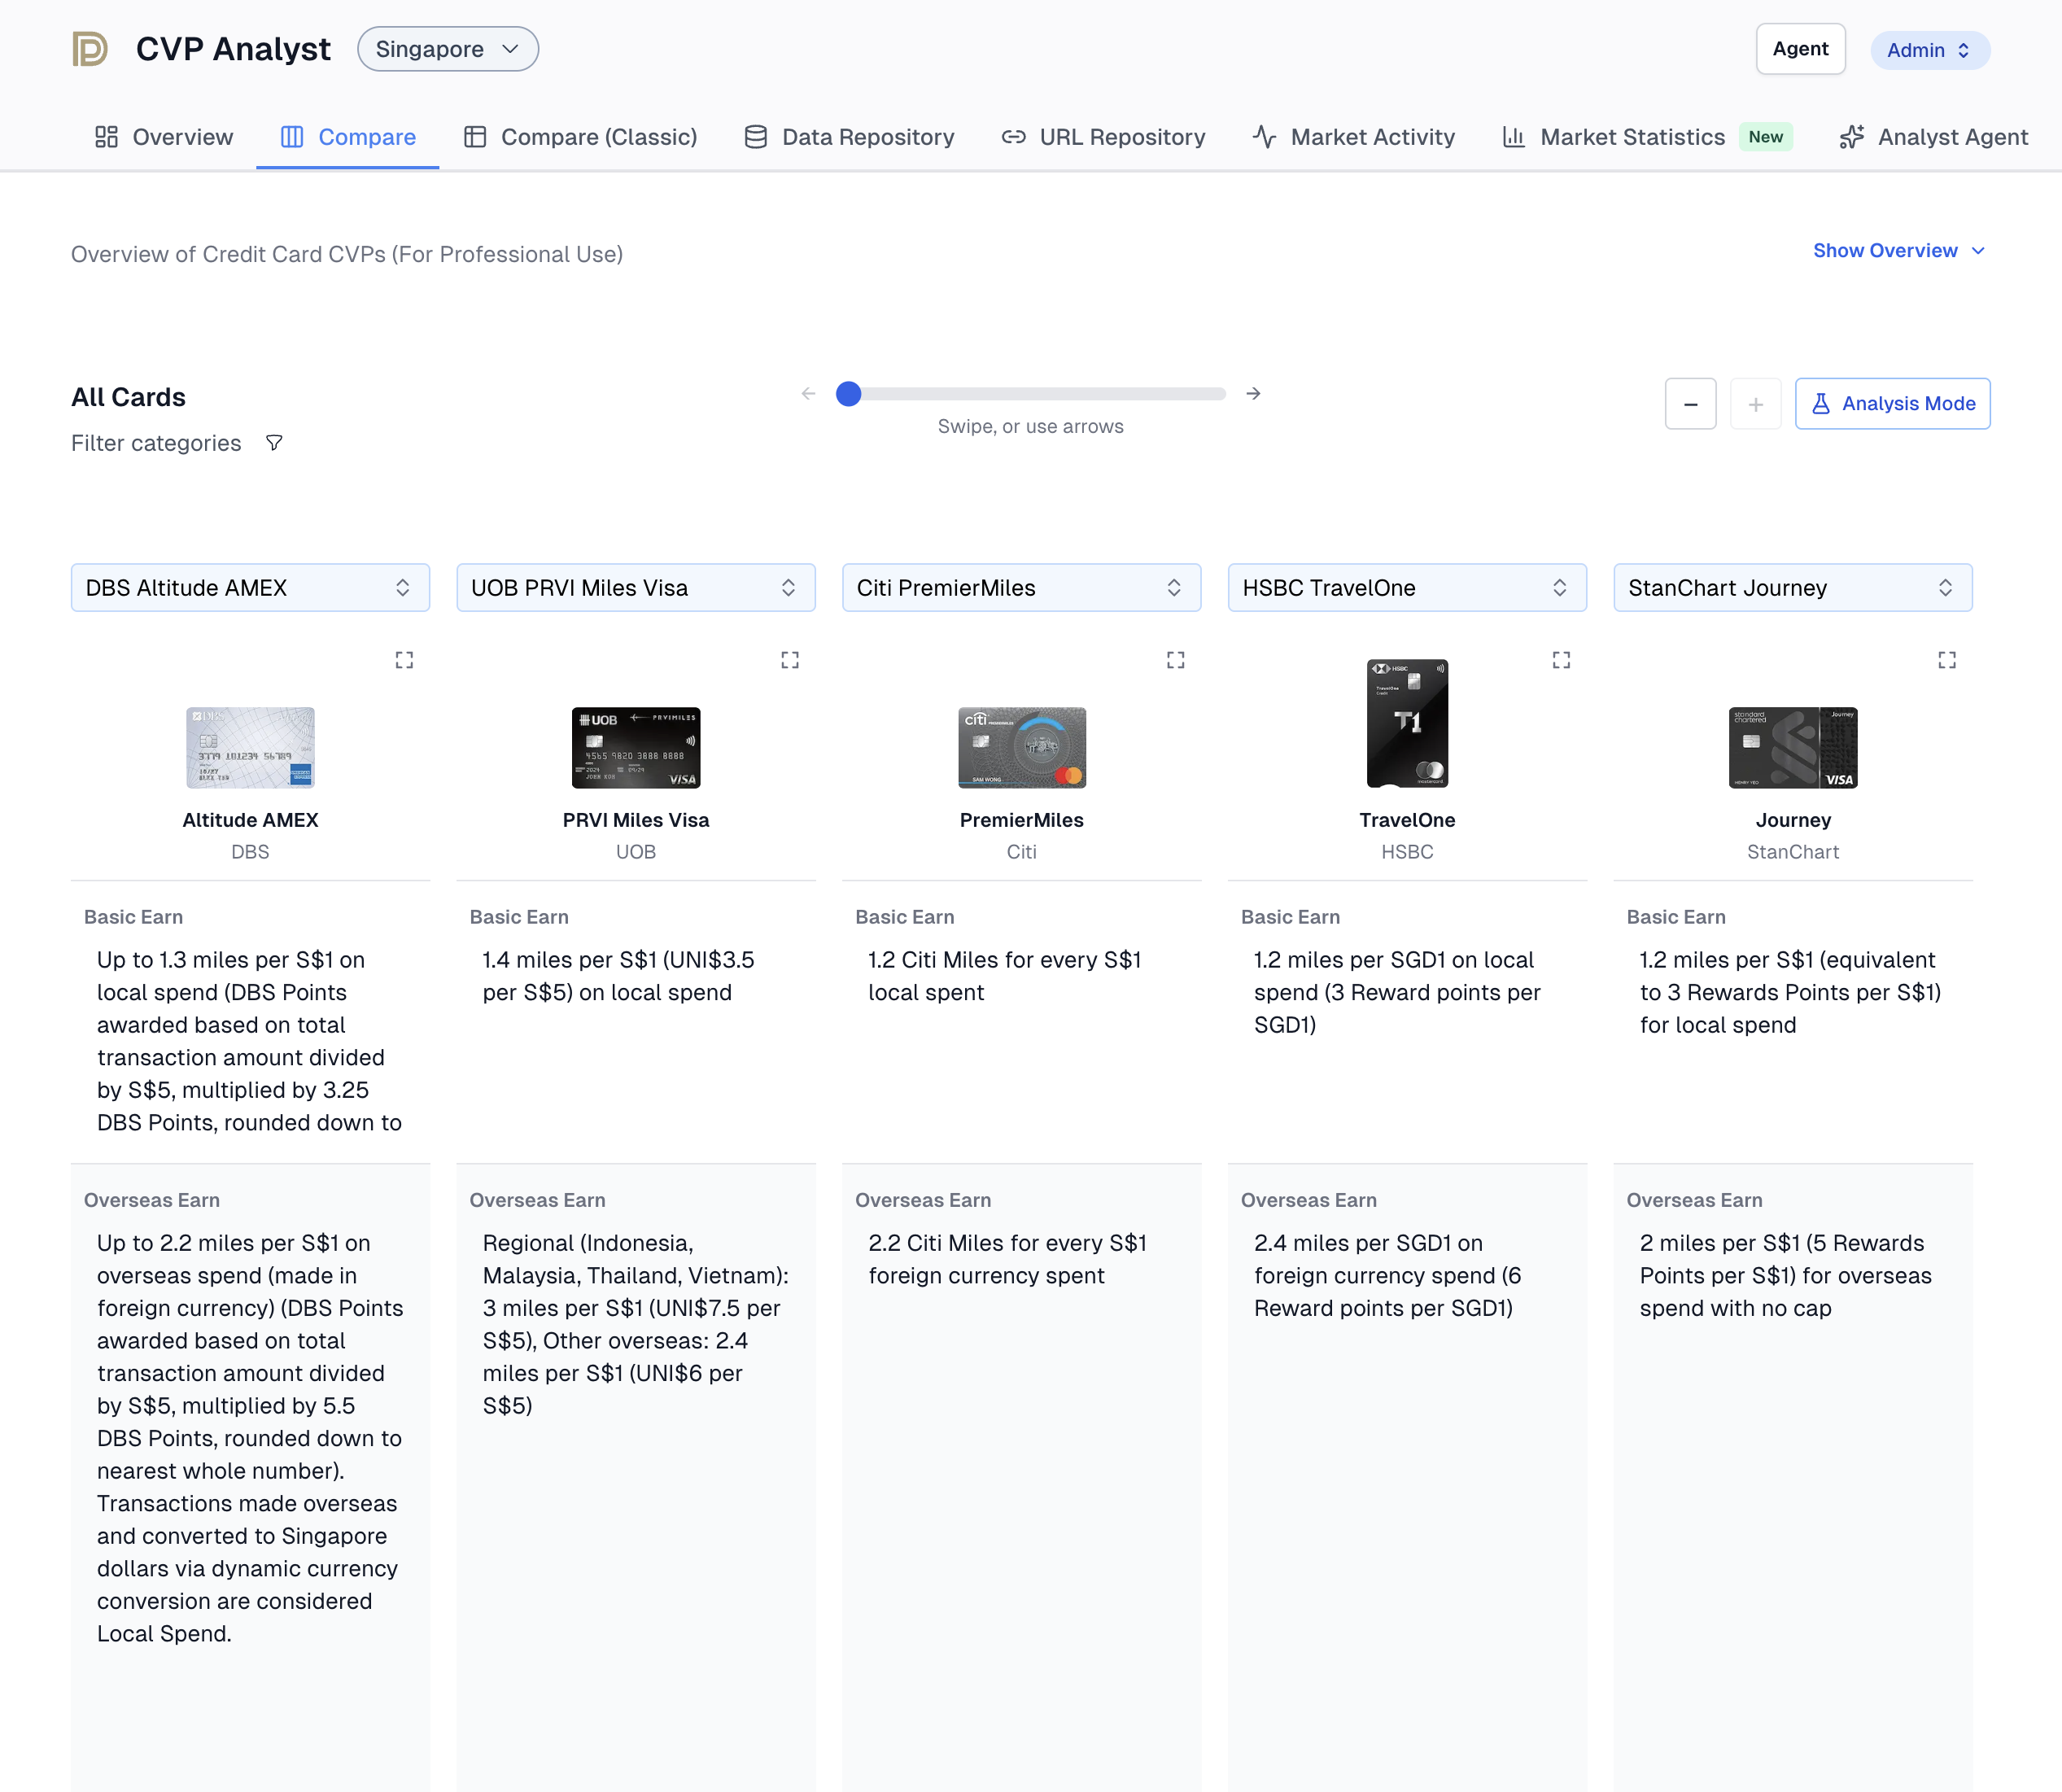This screenshot has height=1792, width=2062.
Task: Click the Altitude AMEX card image
Action: tap(250, 748)
